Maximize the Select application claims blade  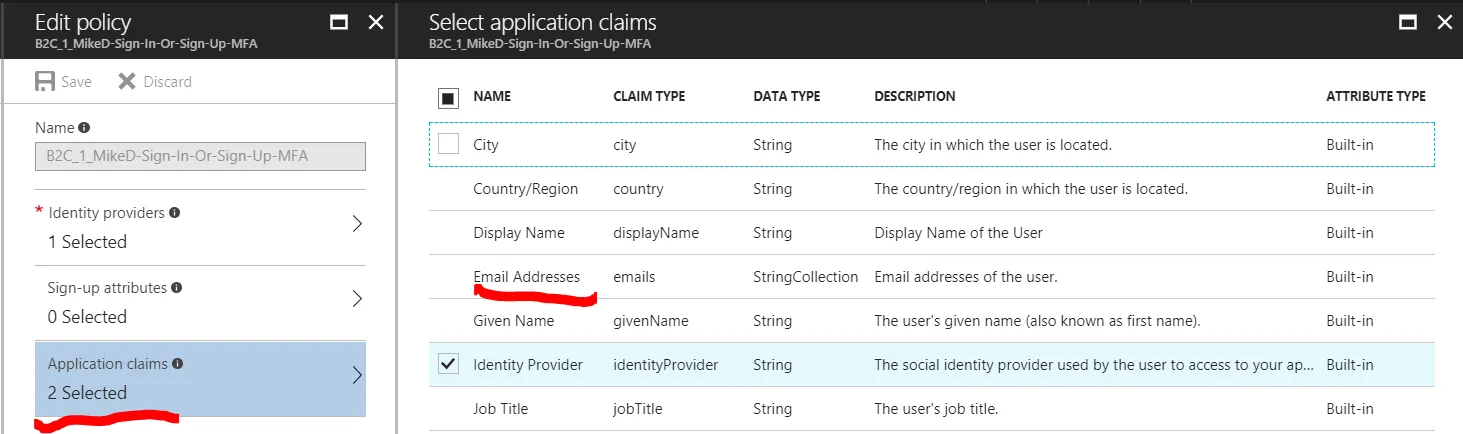pos(1408,22)
